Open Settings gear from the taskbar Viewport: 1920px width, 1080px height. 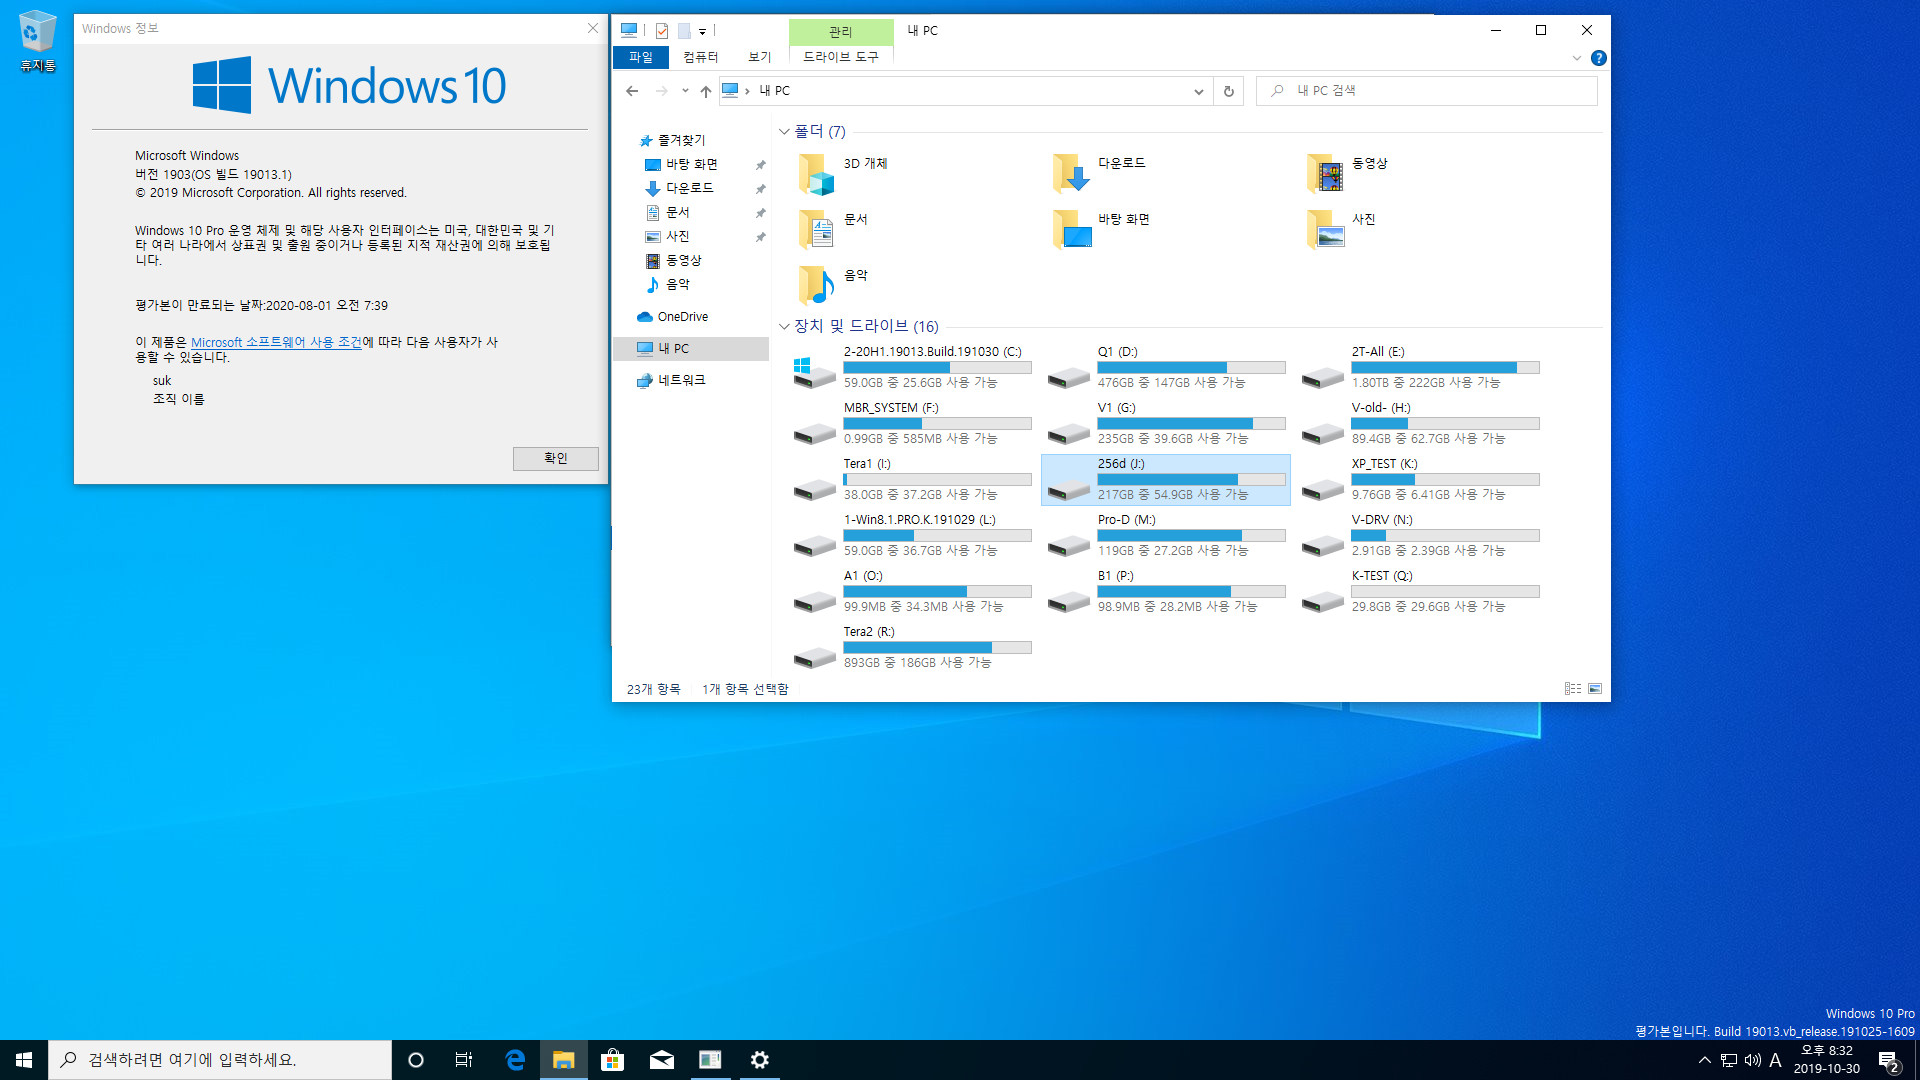point(760,1060)
